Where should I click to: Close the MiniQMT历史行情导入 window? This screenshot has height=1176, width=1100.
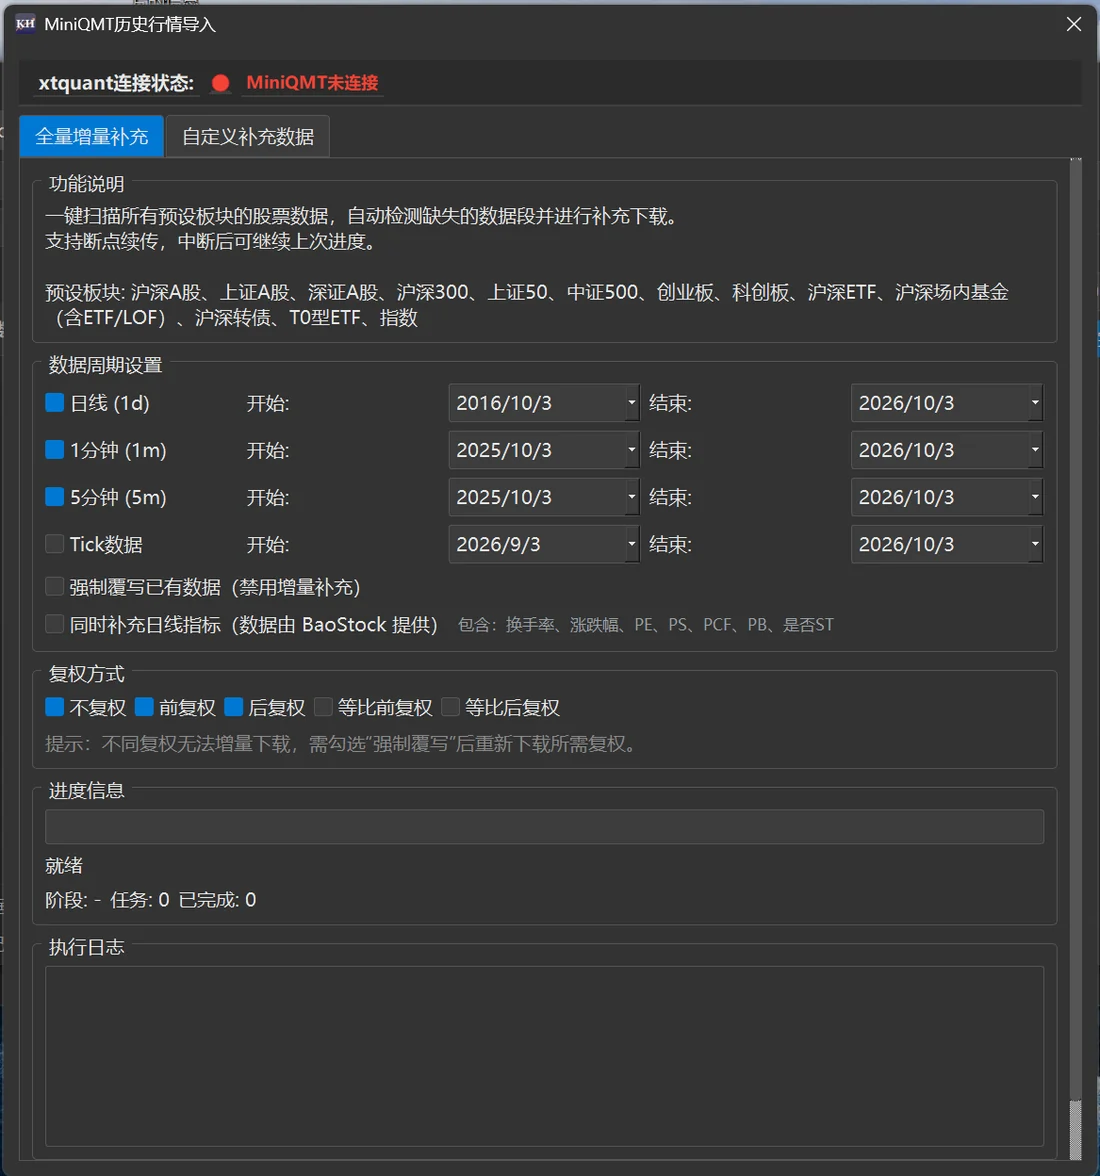(x=1073, y=24)
